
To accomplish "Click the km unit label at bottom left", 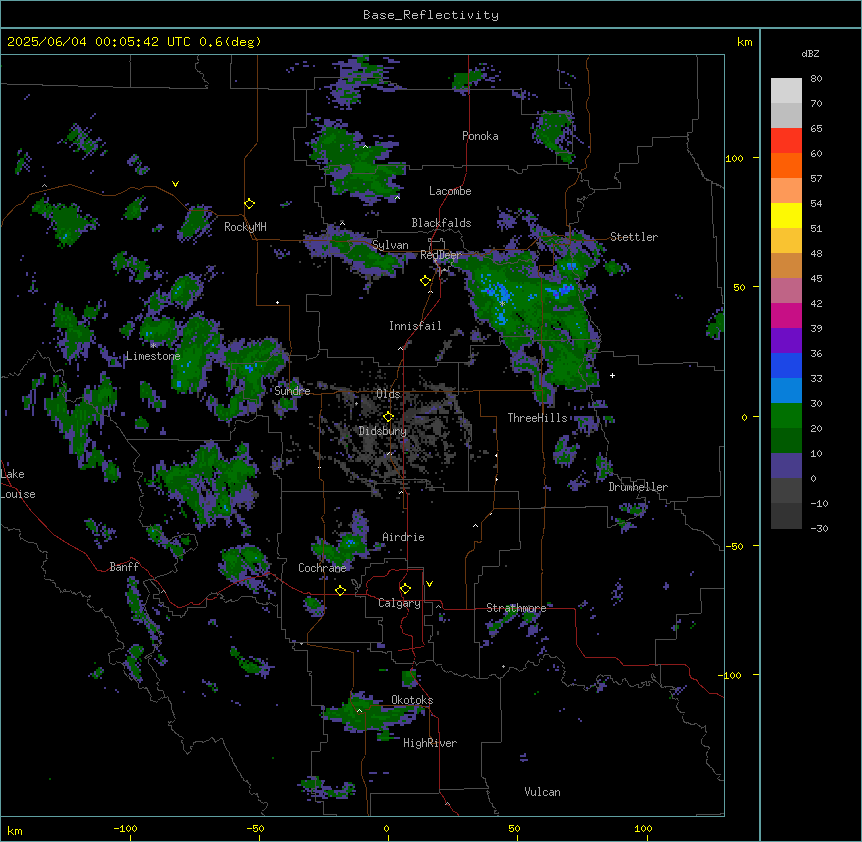I will click(15, 830).
